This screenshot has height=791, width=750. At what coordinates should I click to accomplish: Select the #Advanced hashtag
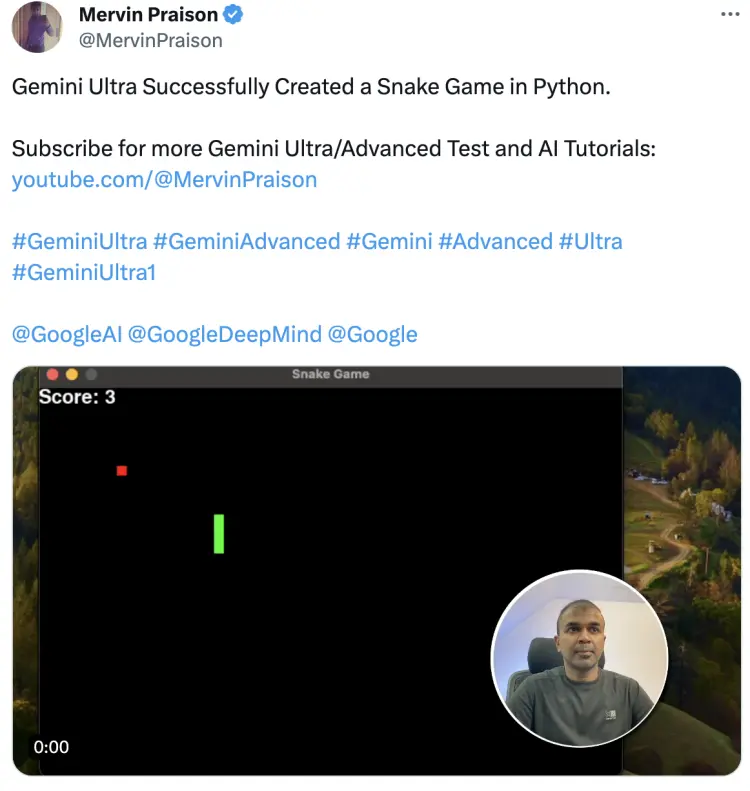[x=496, y=241]
